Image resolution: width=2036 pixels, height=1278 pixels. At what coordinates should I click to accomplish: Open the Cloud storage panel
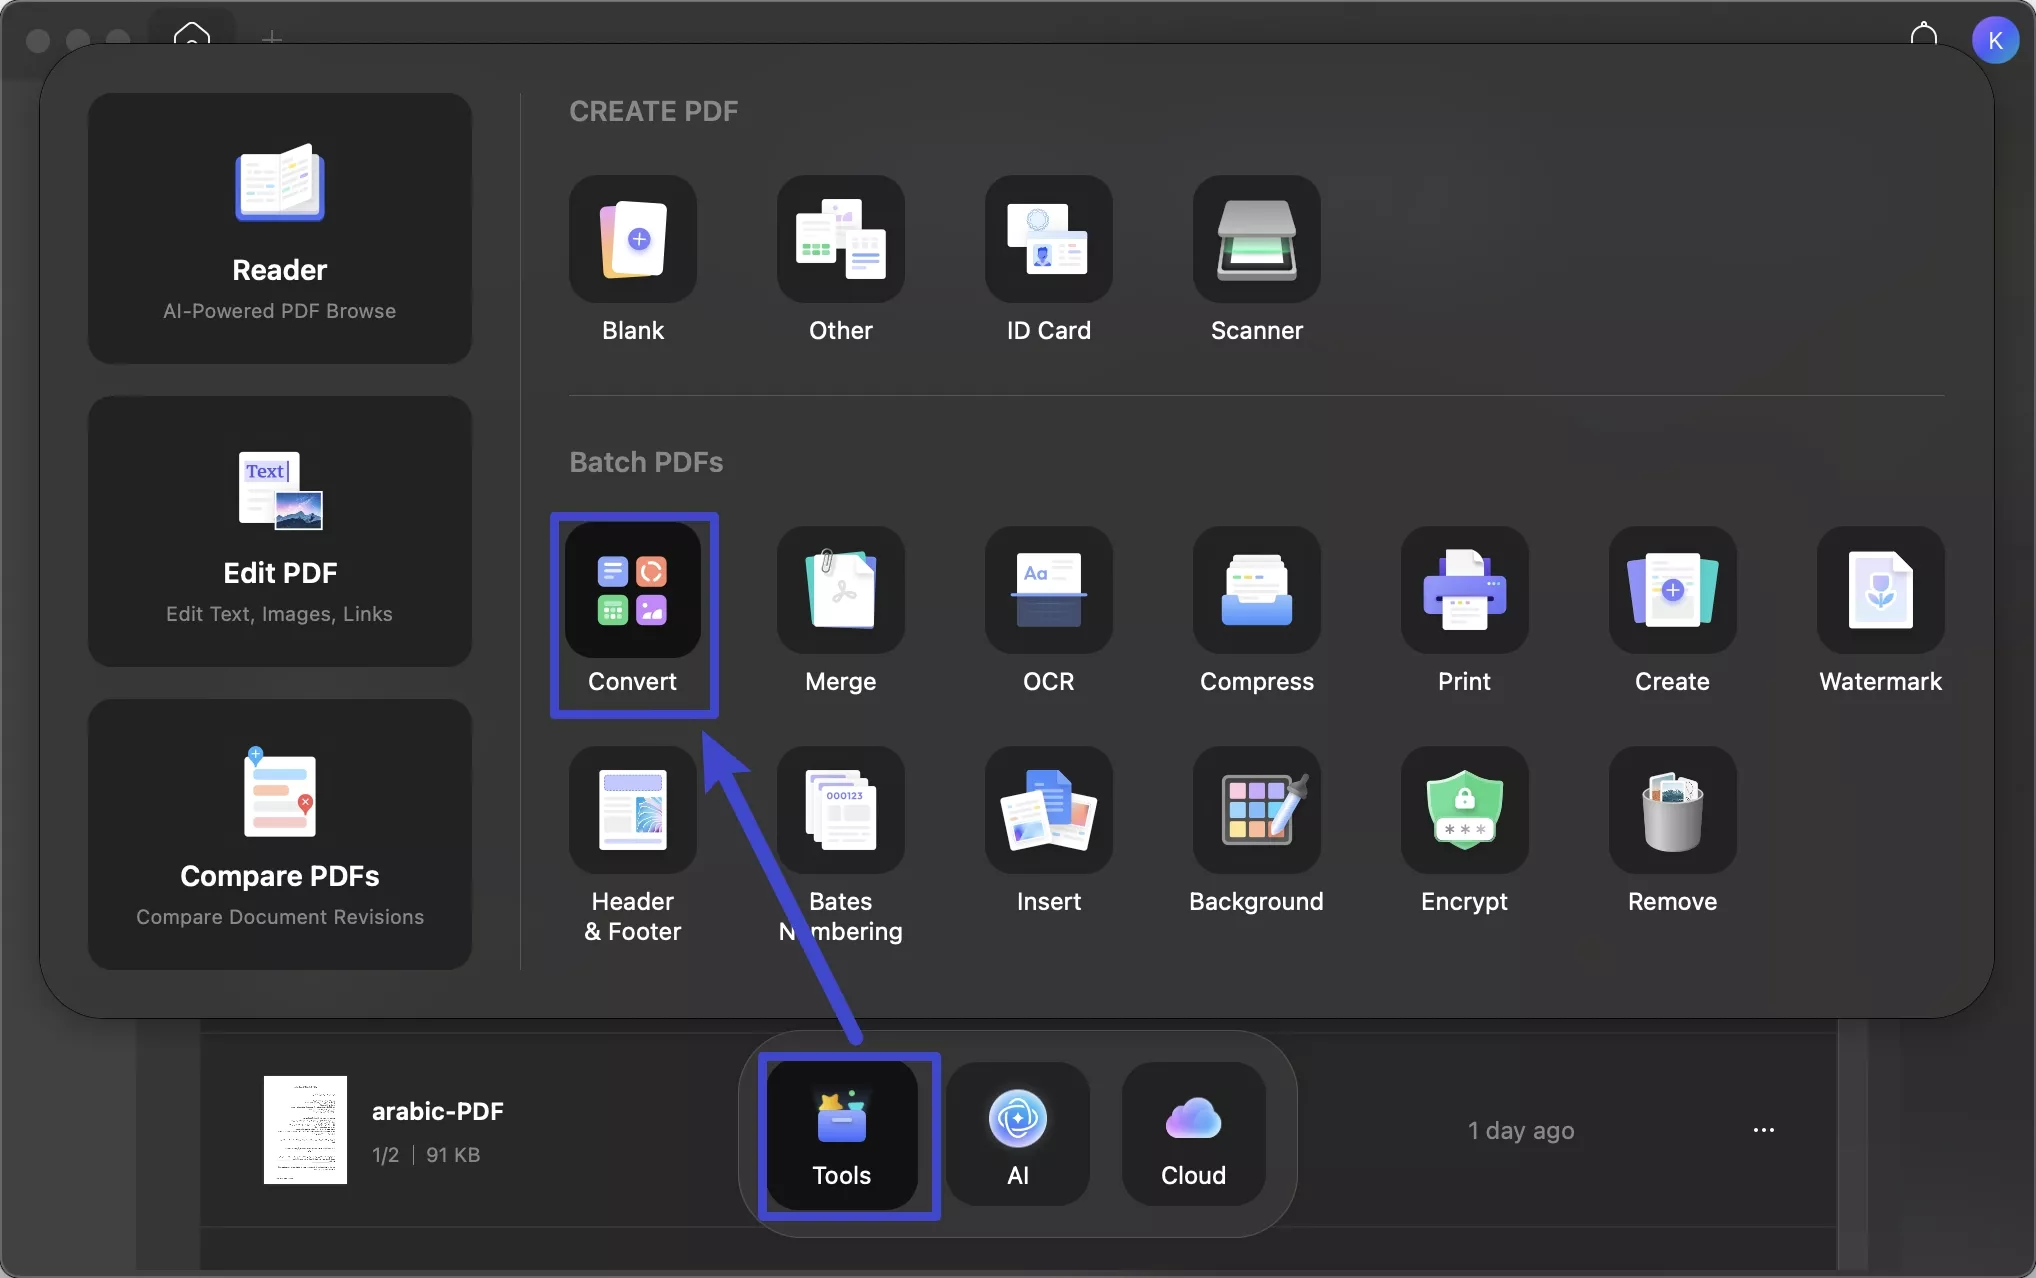point(1191,1135)
